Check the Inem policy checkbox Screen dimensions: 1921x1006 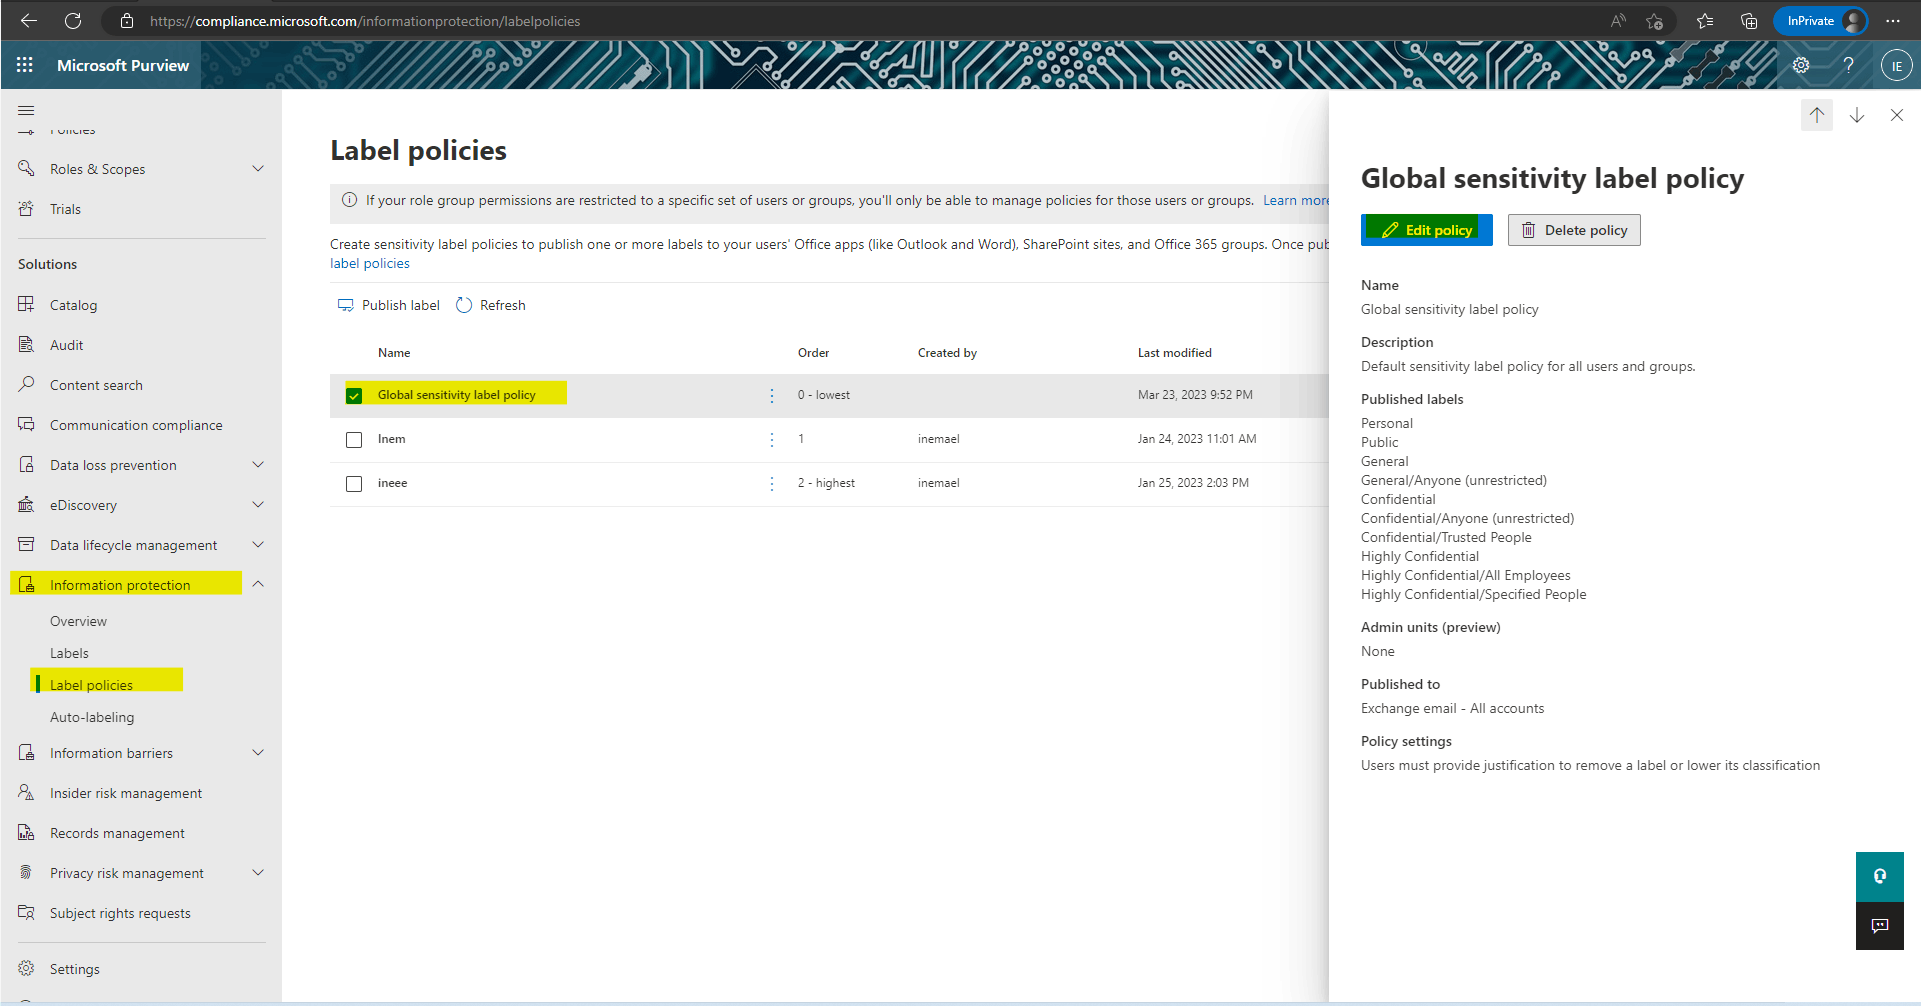tap(354, 440)
